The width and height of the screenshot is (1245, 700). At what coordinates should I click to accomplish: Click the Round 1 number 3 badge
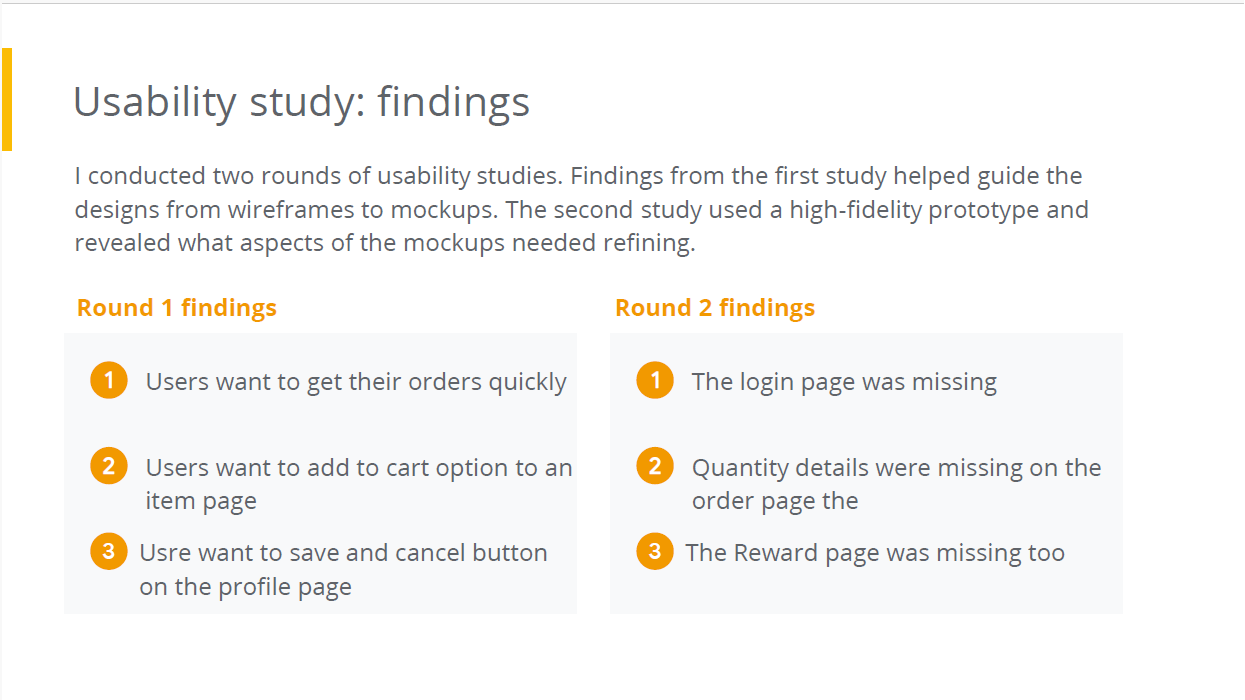[x=109, y=551]
